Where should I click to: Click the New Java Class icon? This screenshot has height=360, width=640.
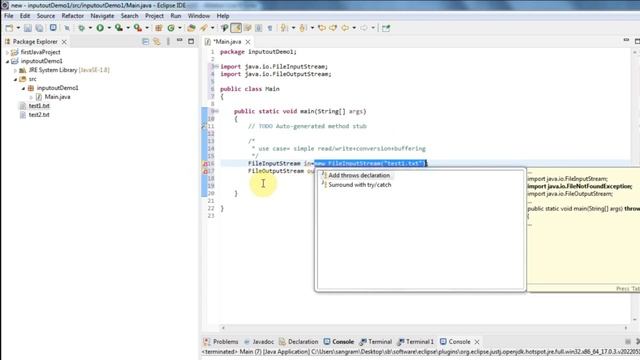pyautogui.click(x=171, y=28)
